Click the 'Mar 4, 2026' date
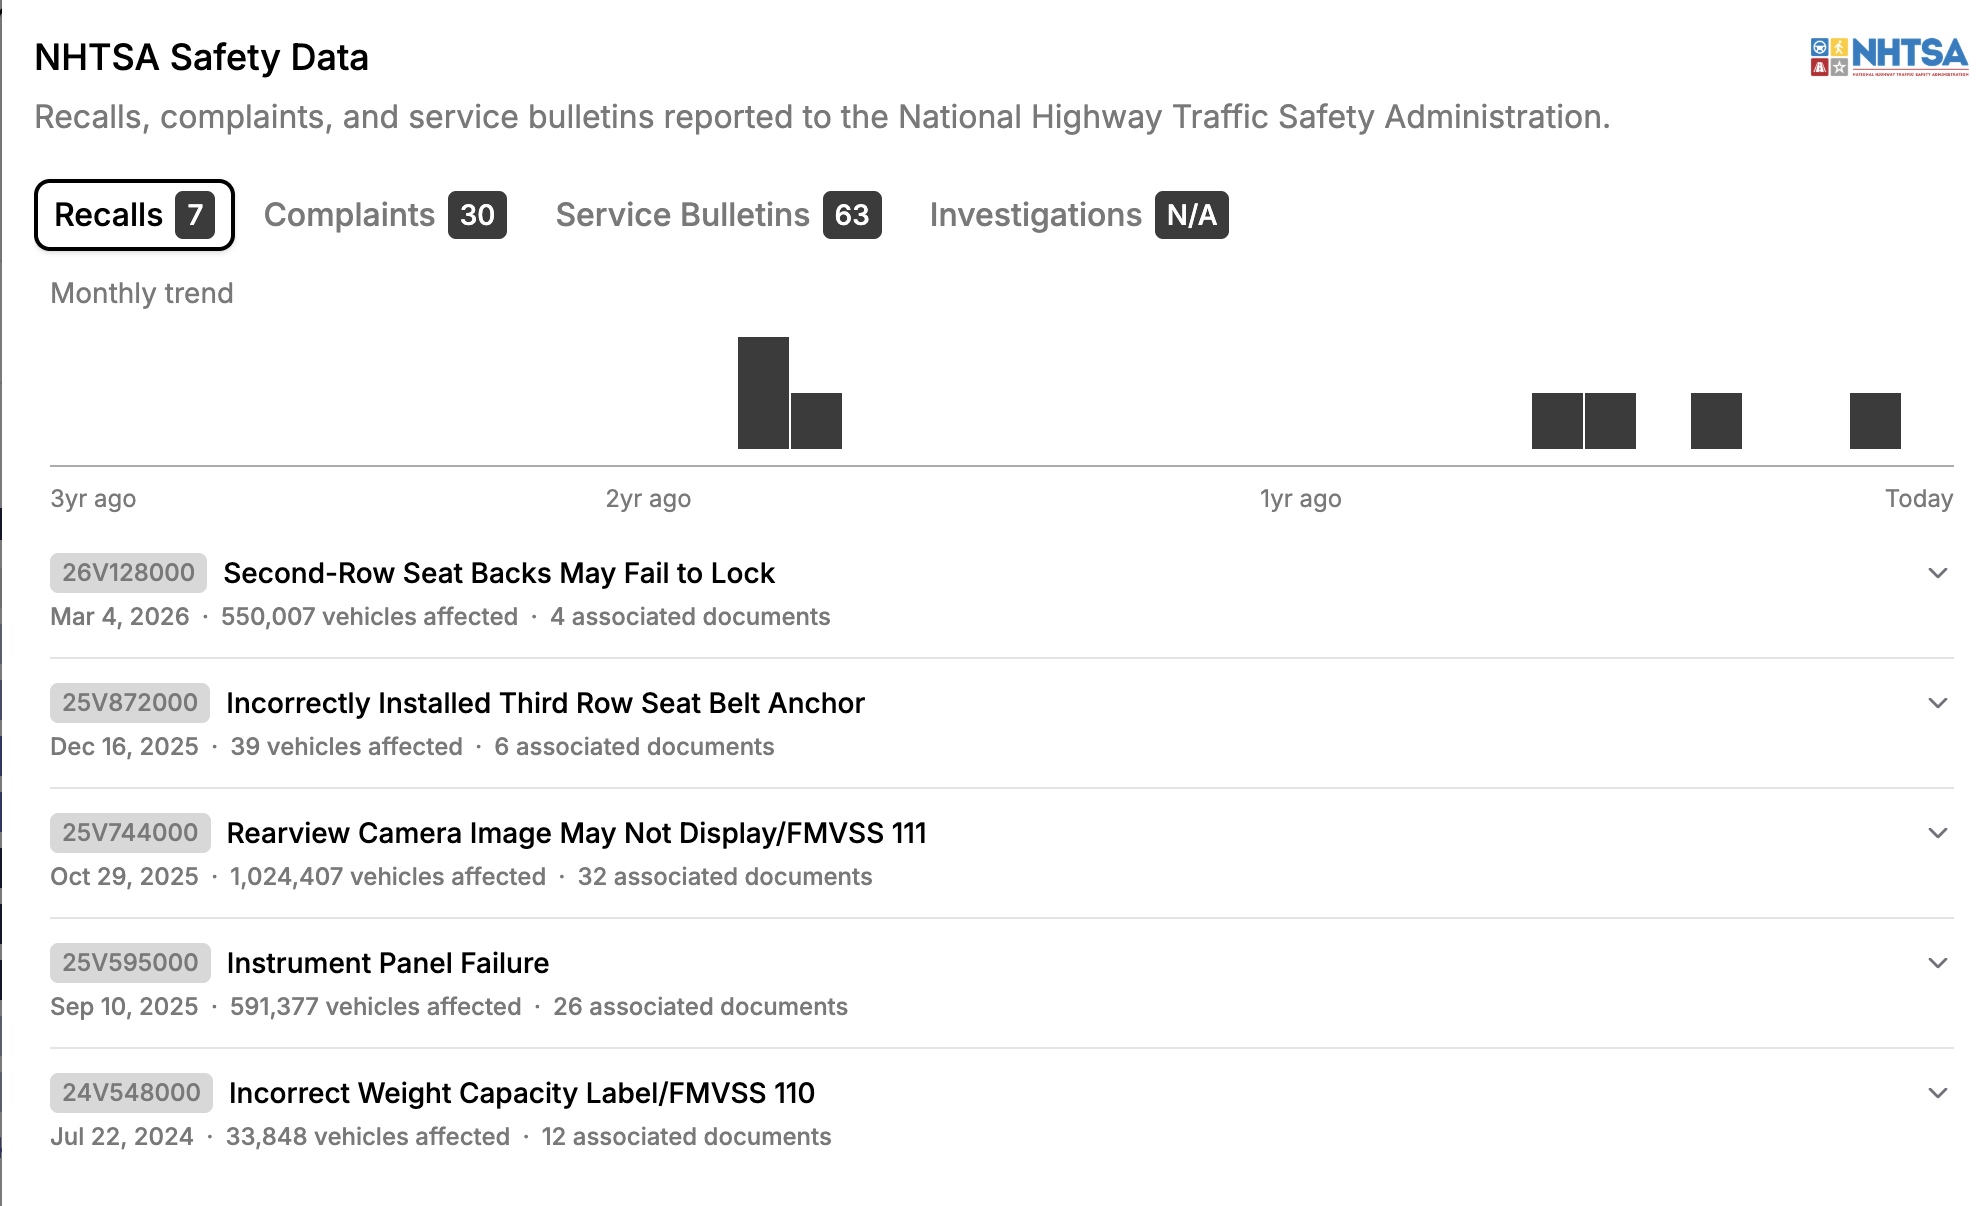The width and height of the screenshot is (1988, 1206). coord(120,617)
